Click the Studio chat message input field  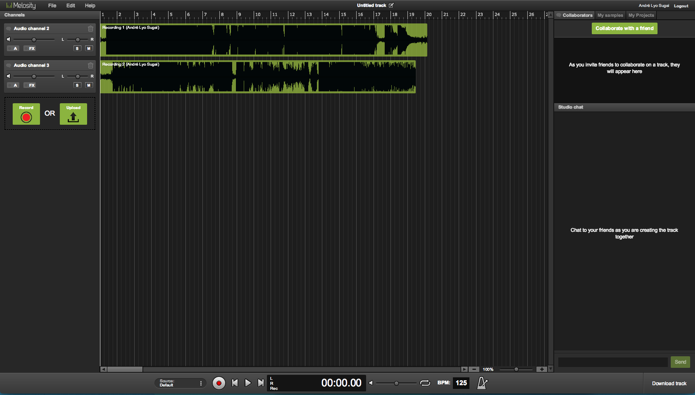[613, 362]
